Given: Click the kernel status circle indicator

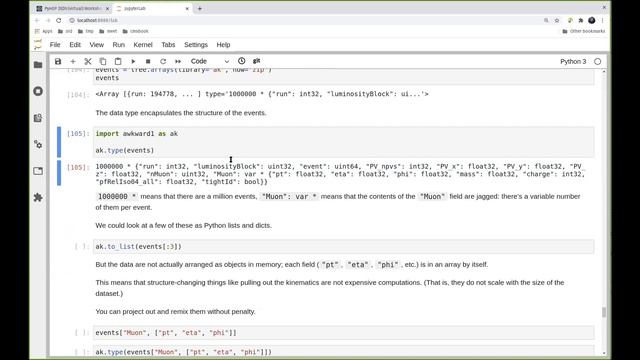Looking at the screenshot, I should click(598, 62).
